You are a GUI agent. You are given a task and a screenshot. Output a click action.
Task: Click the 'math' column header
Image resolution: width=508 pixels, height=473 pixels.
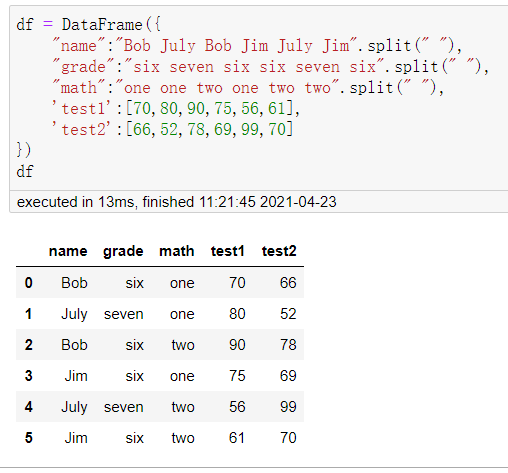[177, 251]
